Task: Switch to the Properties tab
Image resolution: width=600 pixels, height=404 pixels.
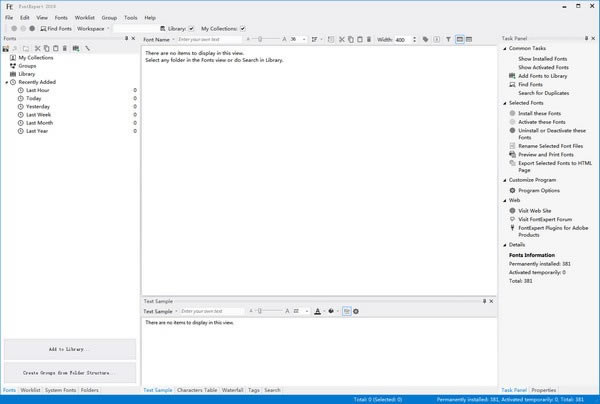Action: (544, 390)
